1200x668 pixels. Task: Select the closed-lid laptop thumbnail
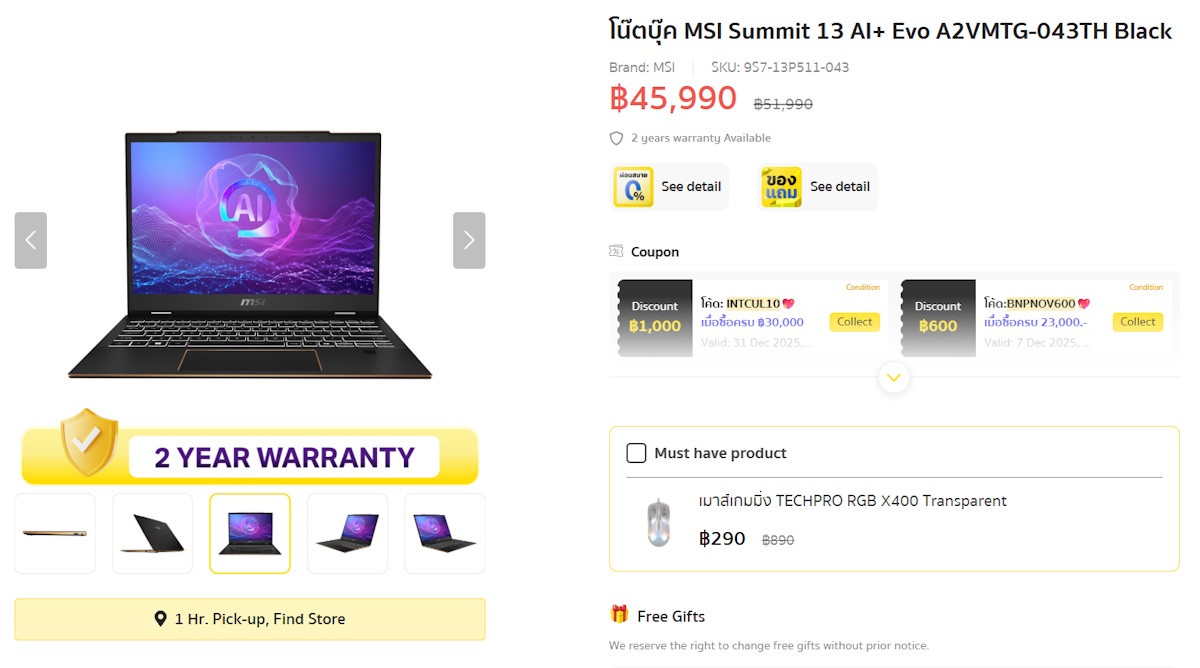tap(152, 533)
